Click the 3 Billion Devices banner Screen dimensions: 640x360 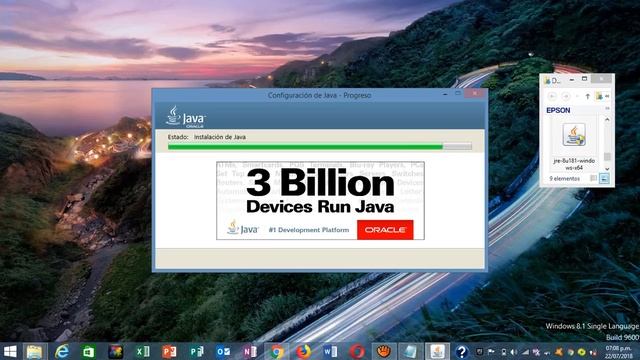click(320, 200)
